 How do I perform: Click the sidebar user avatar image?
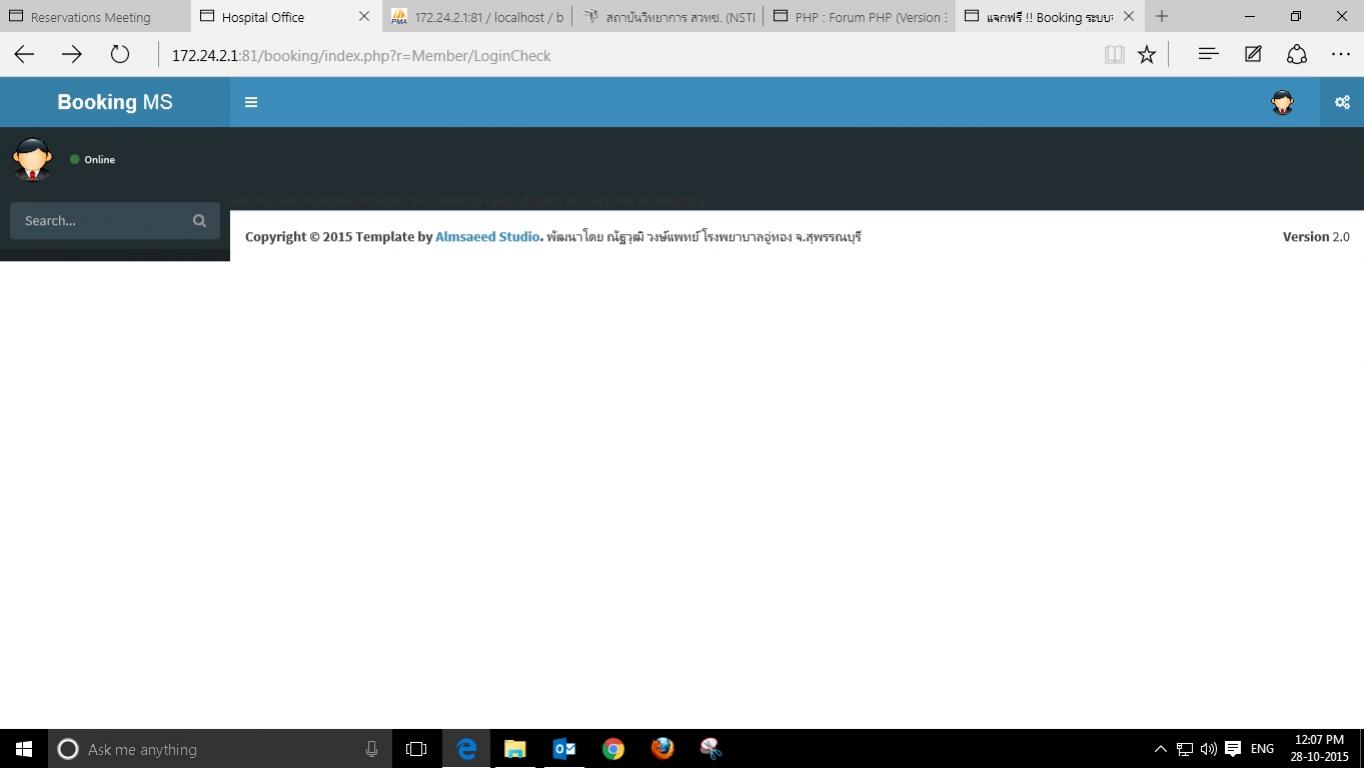point(32,160)
